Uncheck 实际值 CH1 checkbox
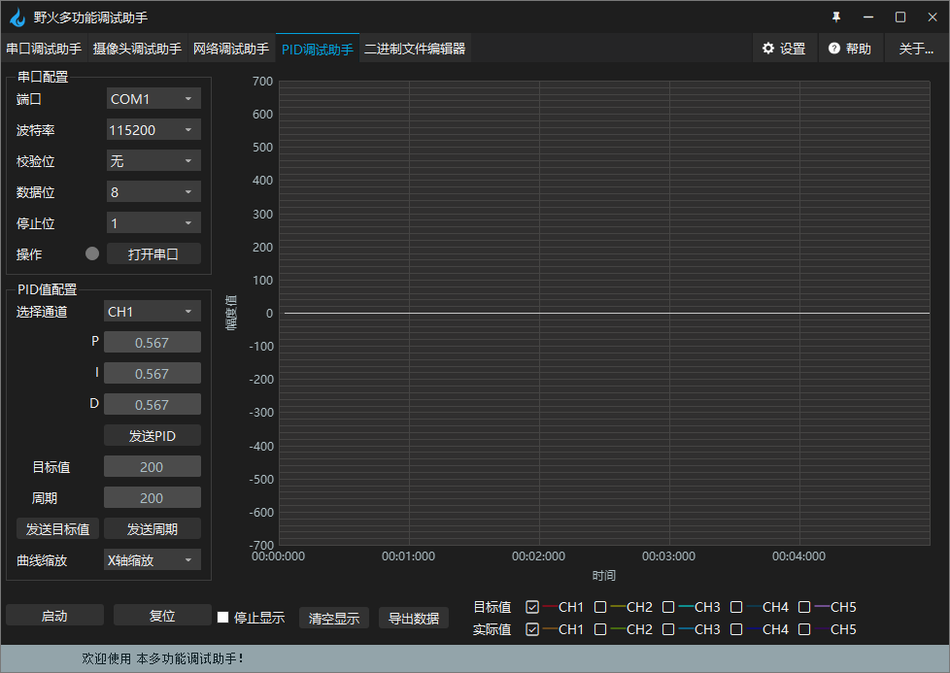The width and height of the screenshot is (950, 673). (532, 629)
